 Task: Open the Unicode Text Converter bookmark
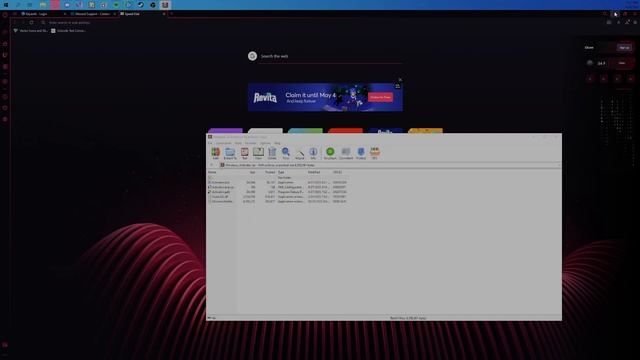pos(68,31)
